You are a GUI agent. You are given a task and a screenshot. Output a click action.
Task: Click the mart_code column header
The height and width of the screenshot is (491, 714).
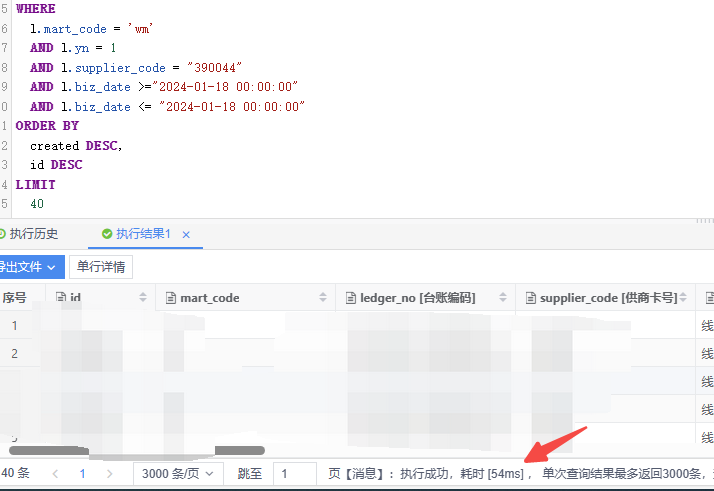coord(245,297)
